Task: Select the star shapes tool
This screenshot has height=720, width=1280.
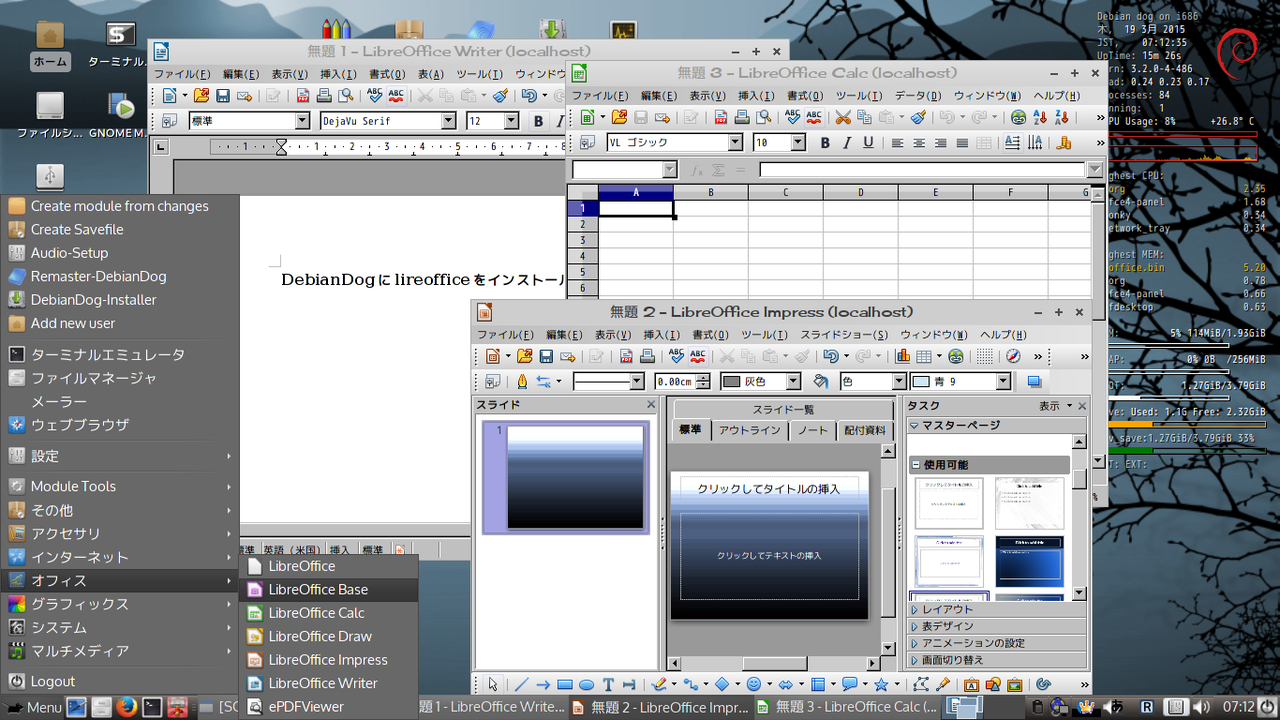Action: click(x=881, y=685)
